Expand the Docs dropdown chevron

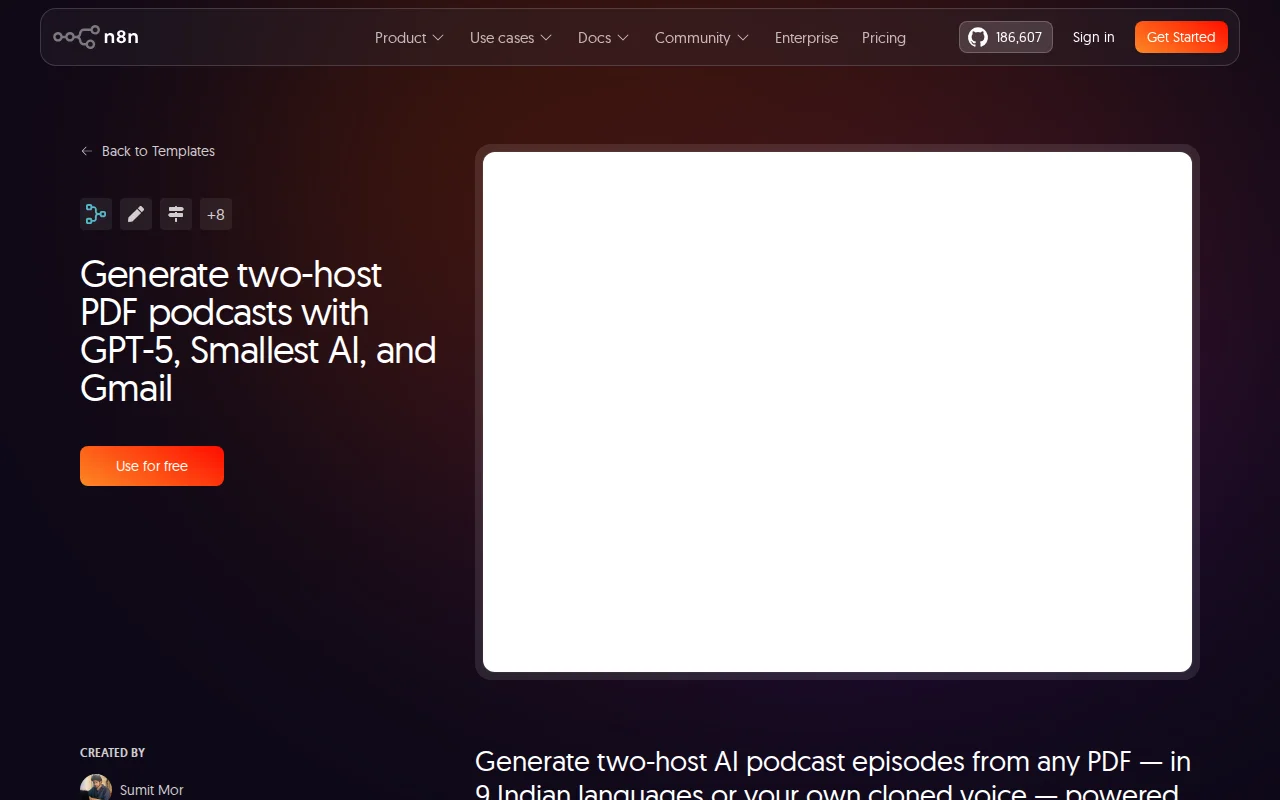[x=623, y=38]
